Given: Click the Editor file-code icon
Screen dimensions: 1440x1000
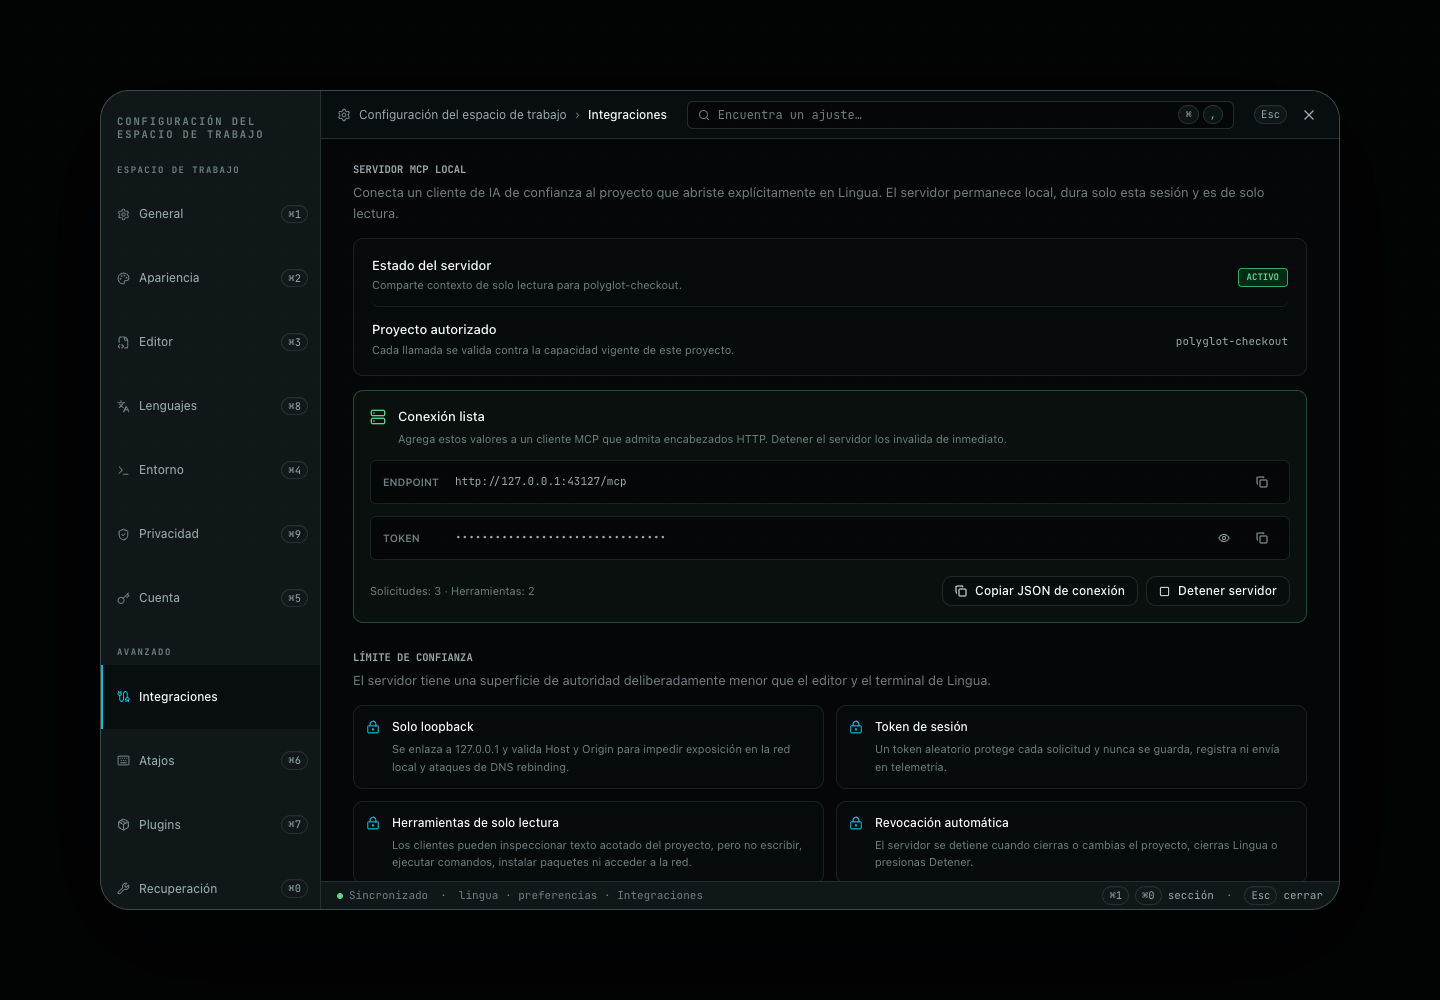Looking at the screenshot, I should (x=123, y=342).
